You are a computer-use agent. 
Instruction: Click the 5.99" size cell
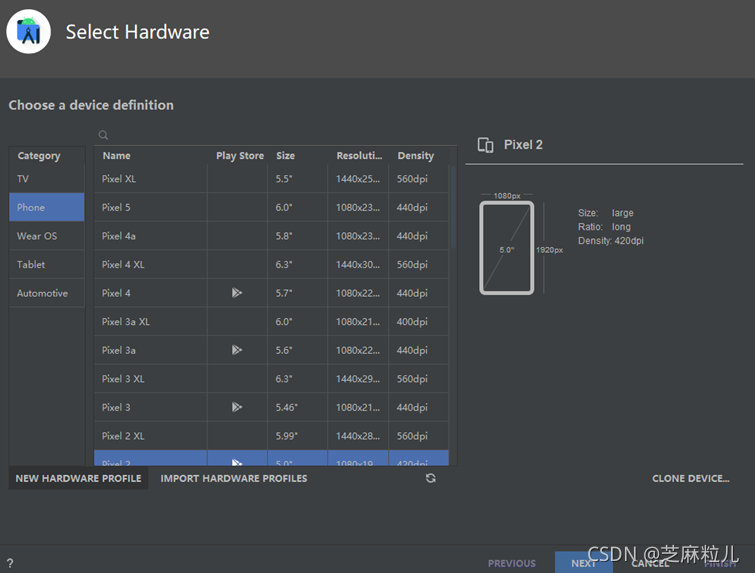pos(298,436)
